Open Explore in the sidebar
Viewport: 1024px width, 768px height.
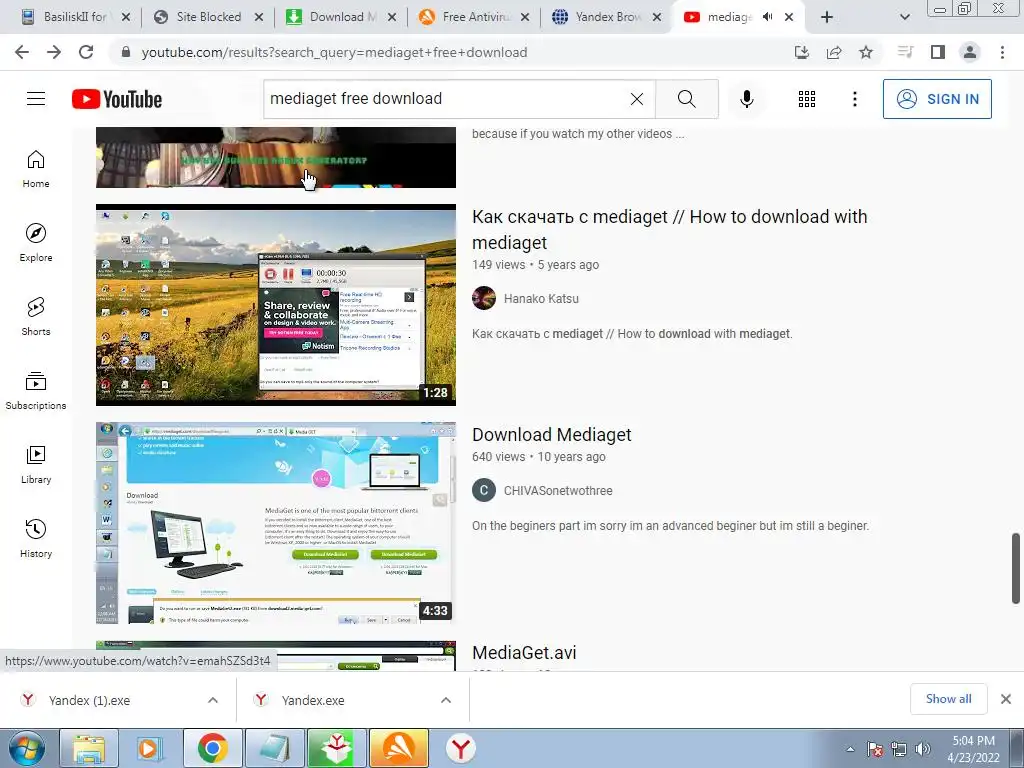(x=36, y=243)
